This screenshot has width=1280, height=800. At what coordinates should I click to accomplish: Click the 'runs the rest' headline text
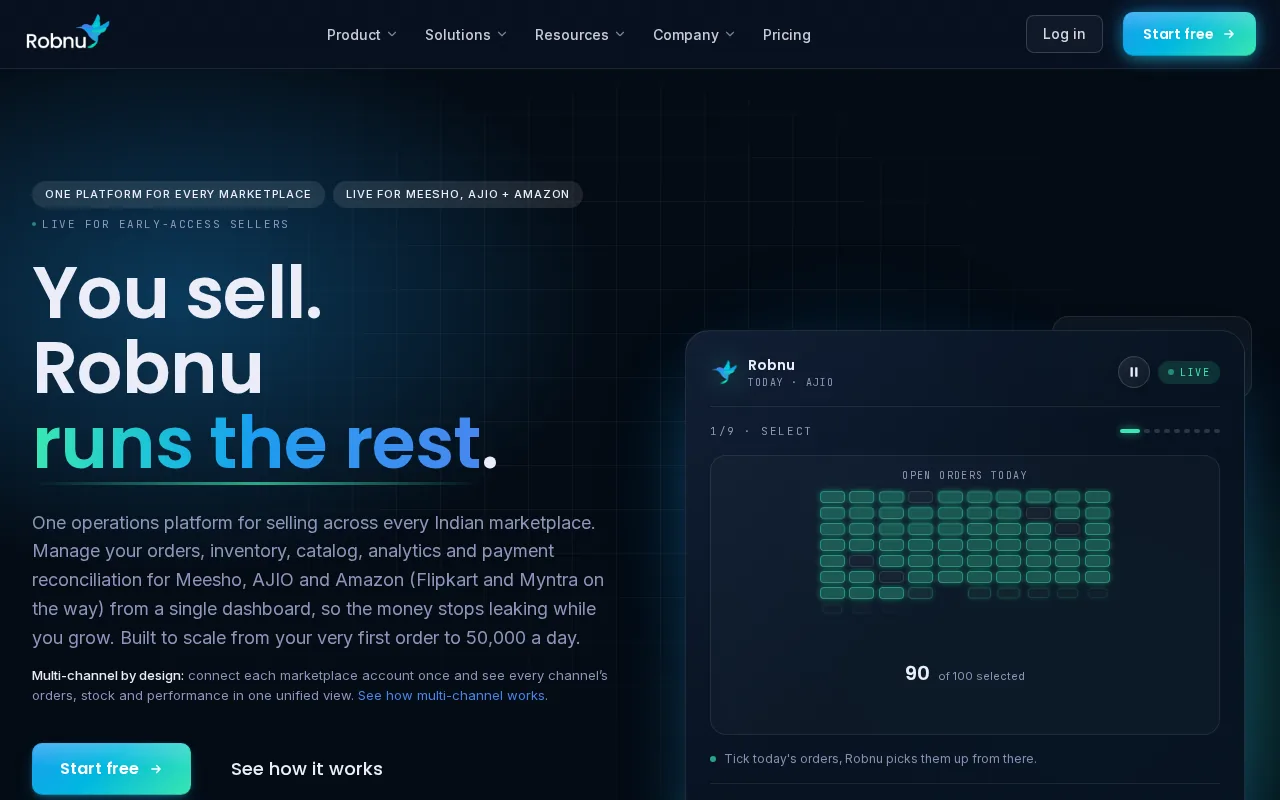(257, 442)
